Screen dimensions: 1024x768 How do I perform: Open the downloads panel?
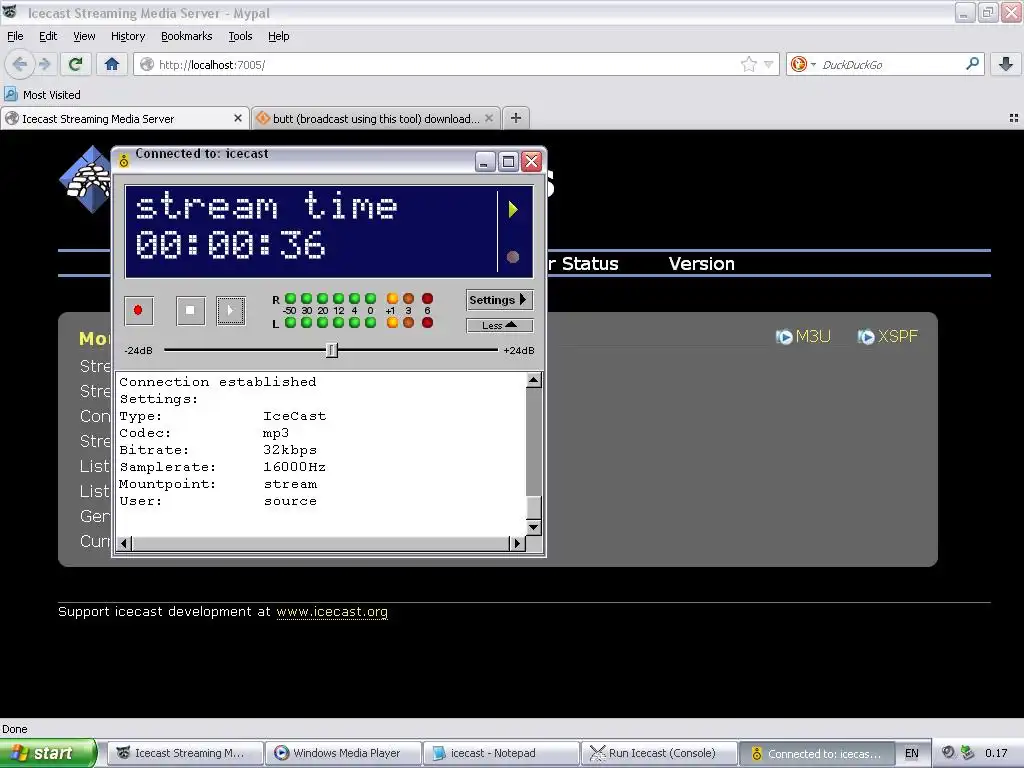[1006, 64]
